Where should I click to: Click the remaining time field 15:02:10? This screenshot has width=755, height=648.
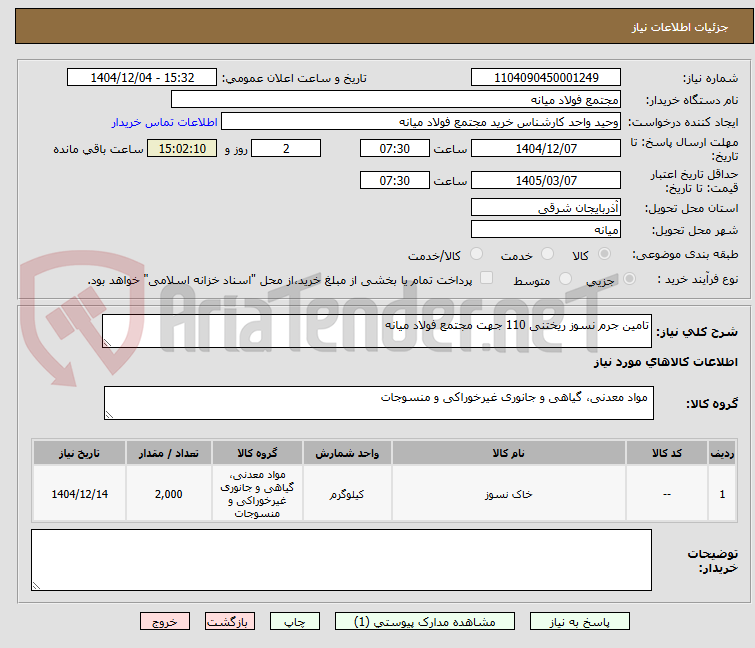pyautogui.click(x=182, y=148)
